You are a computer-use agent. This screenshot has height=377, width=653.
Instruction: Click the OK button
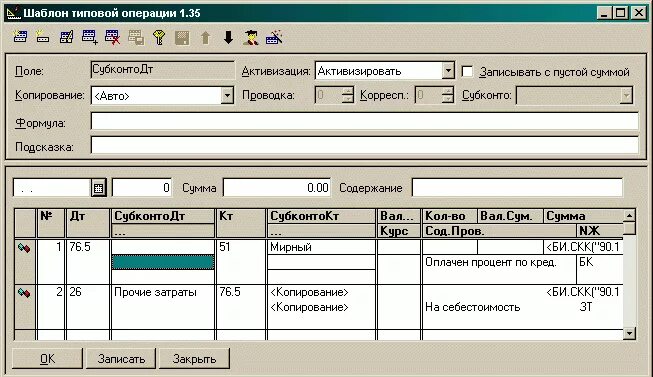click(x=47, y=359)
